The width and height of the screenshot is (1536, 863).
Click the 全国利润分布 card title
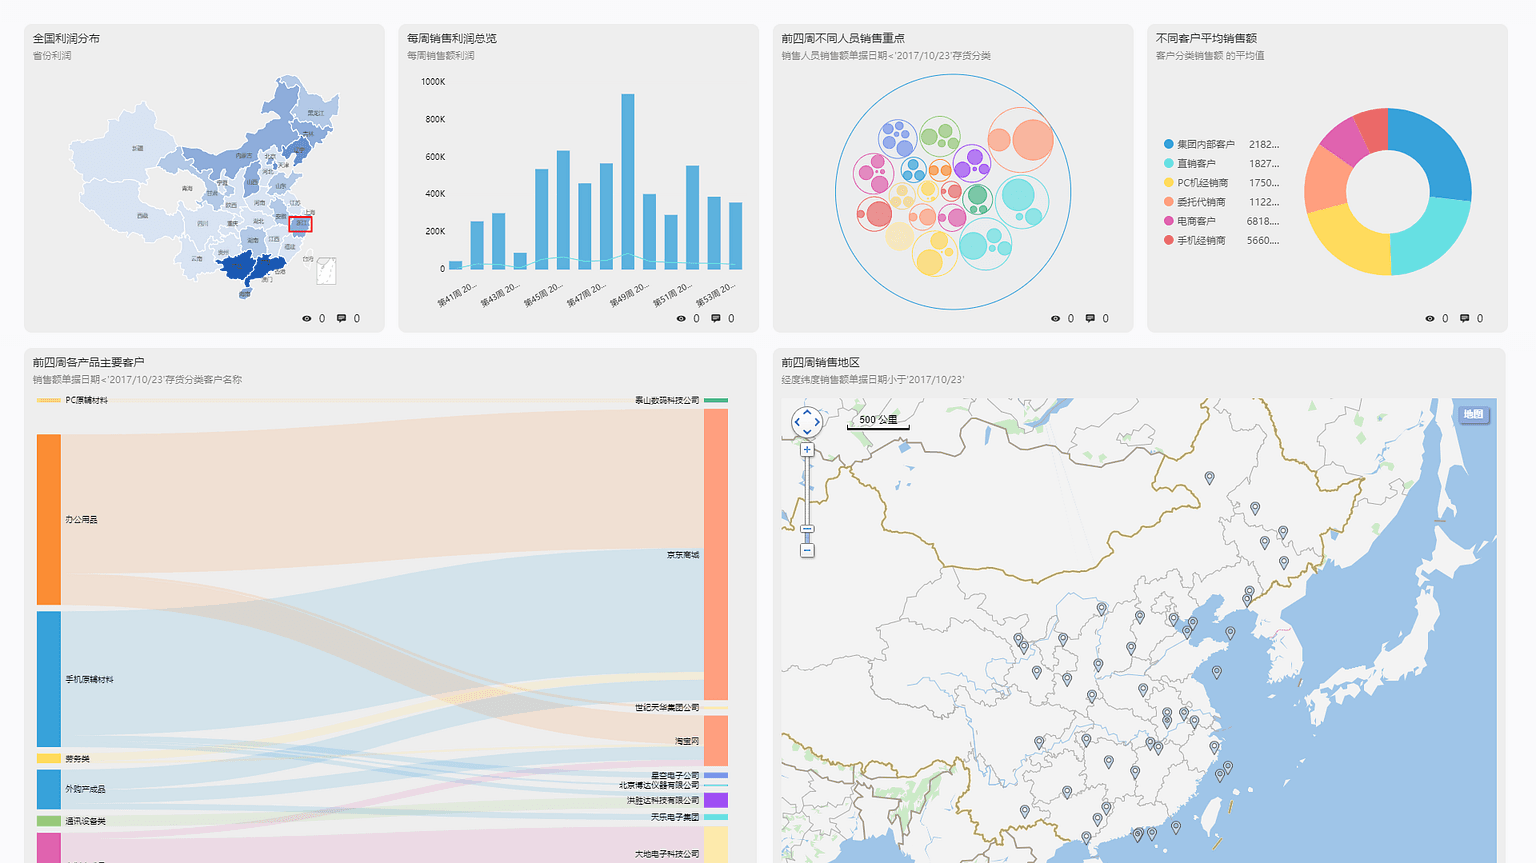pyautogui.click(x=66, y=38)
